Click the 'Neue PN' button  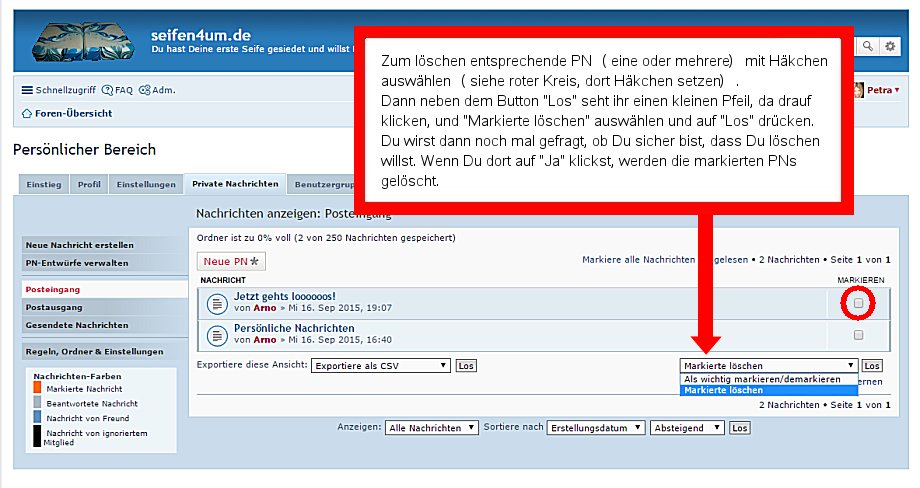(x=231, y=261)
